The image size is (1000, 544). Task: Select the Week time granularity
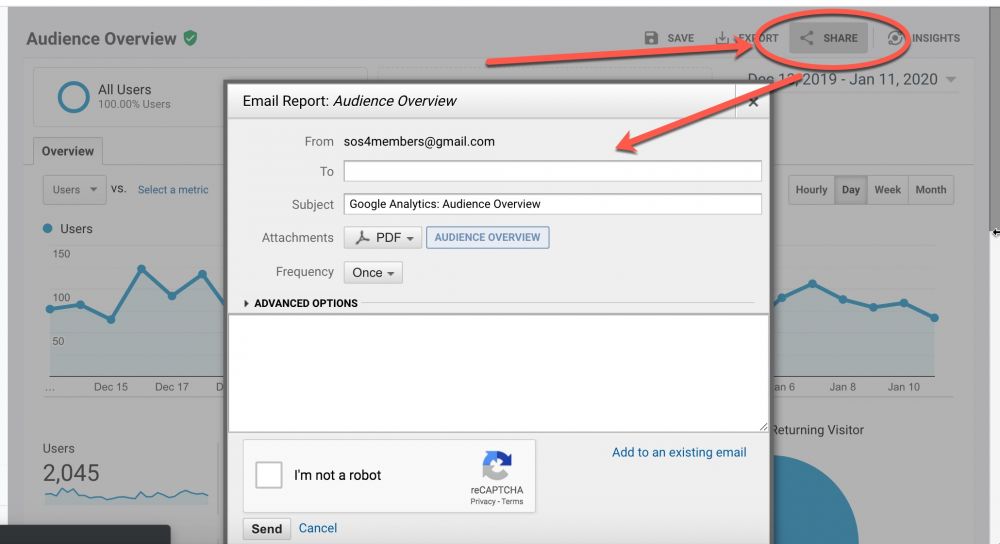tap(887, 190)
